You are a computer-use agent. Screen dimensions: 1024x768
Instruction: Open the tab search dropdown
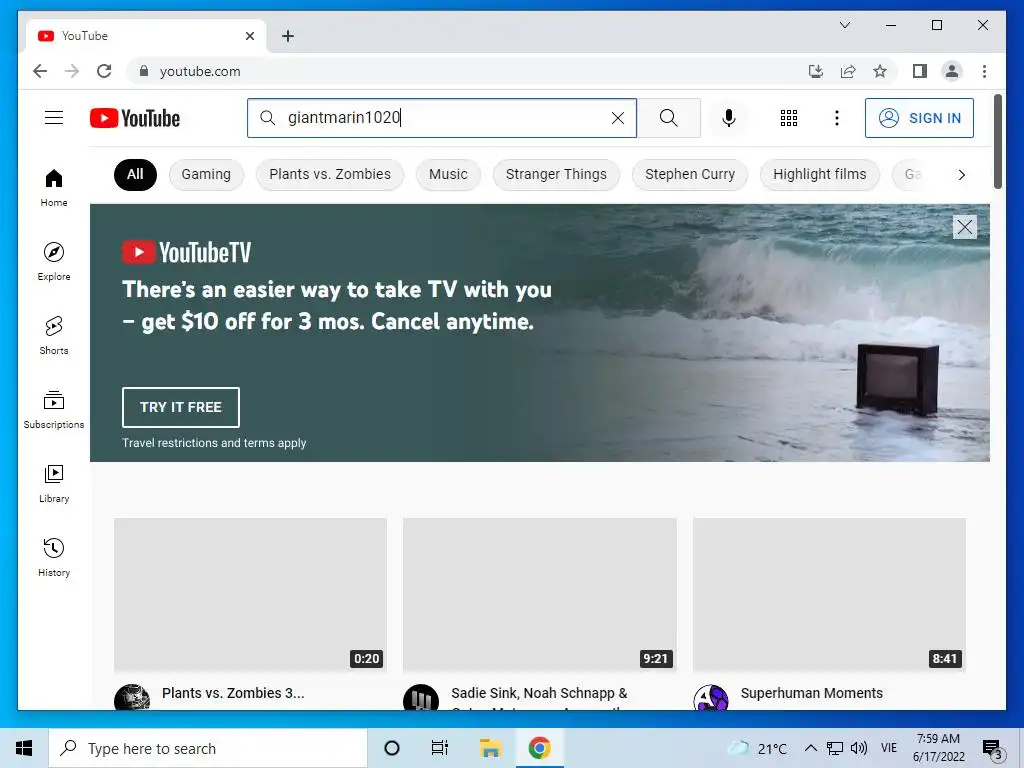[844, 25]
